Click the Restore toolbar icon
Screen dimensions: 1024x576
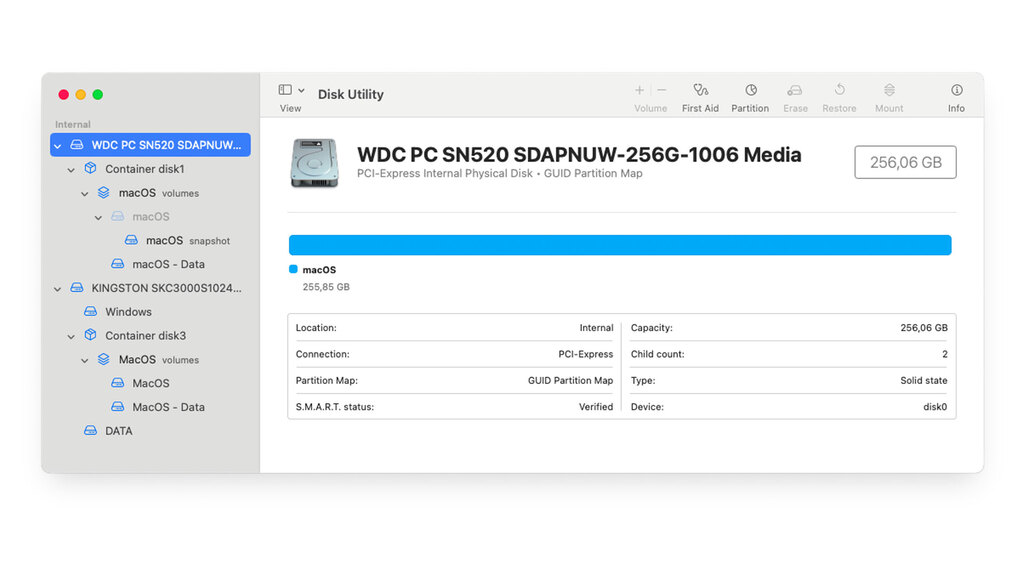[x=839, y=90]
